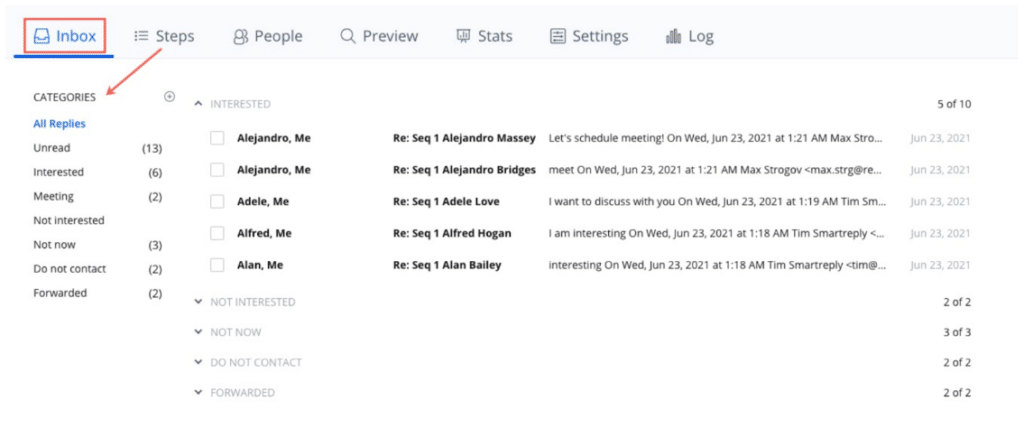
Task: Tick the Alan Bailey reply checkbox
Action: coord(217,265)
